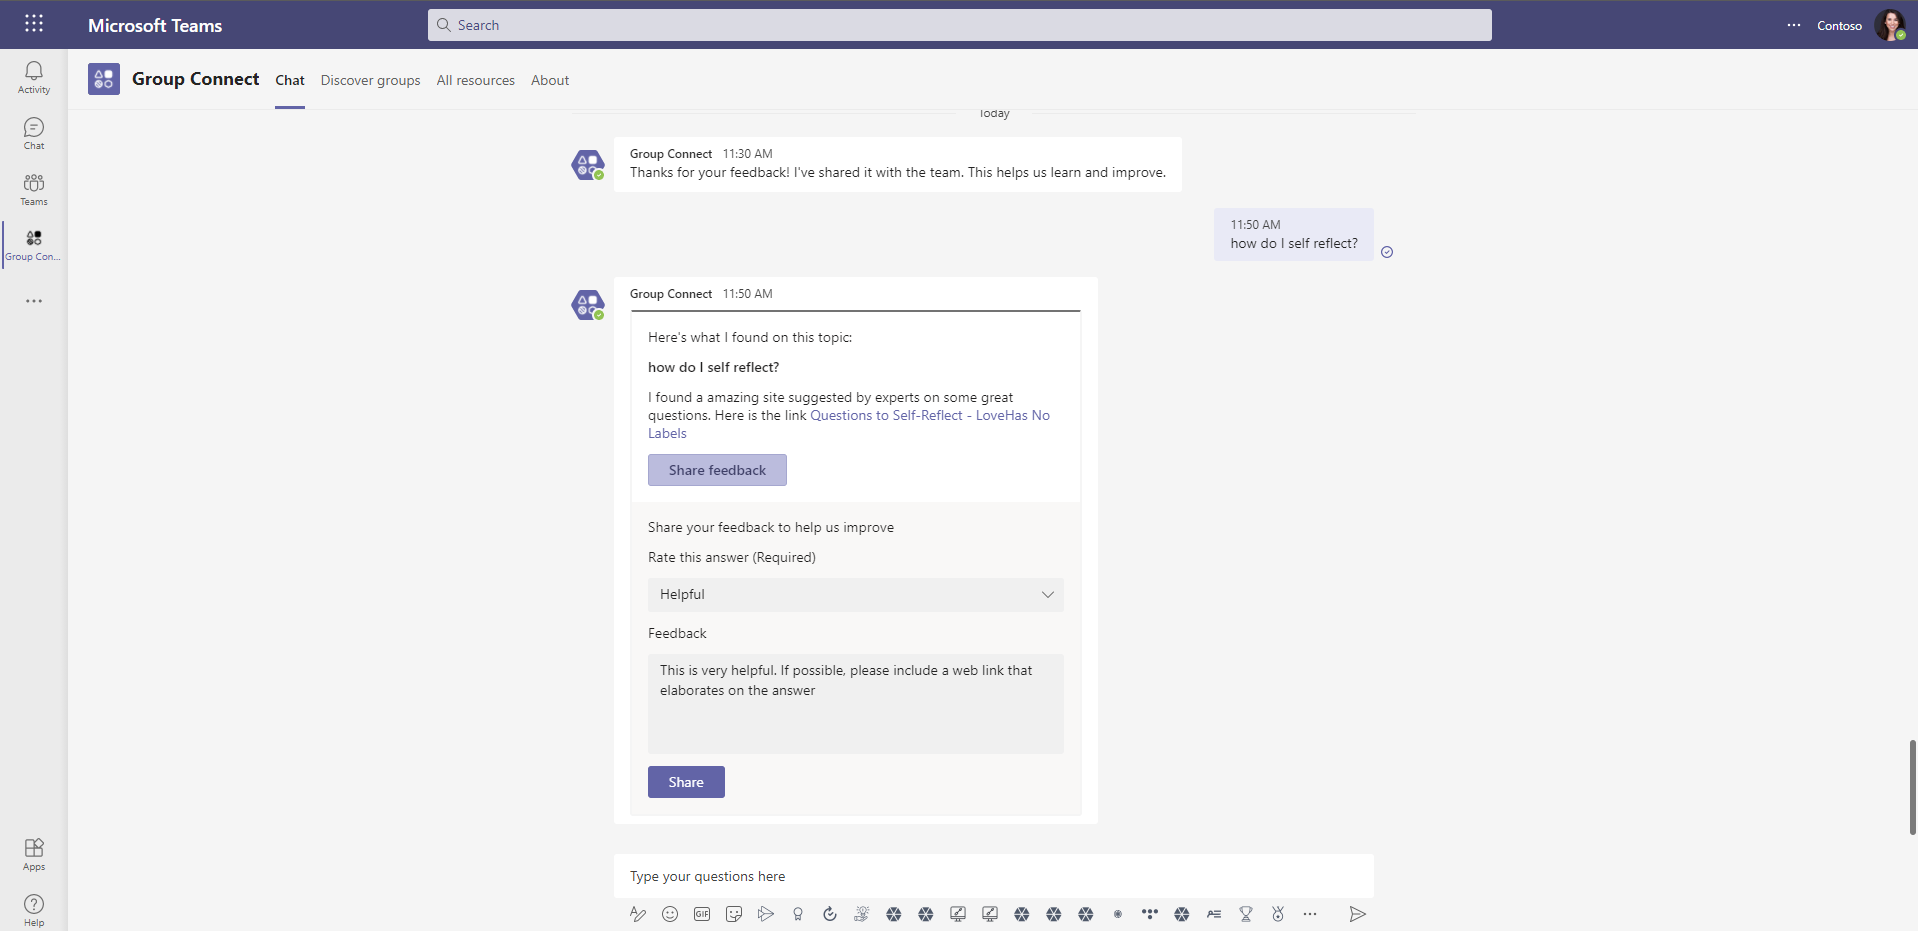Click the Feedback text area
The image size is (1918, 931).
856,703
